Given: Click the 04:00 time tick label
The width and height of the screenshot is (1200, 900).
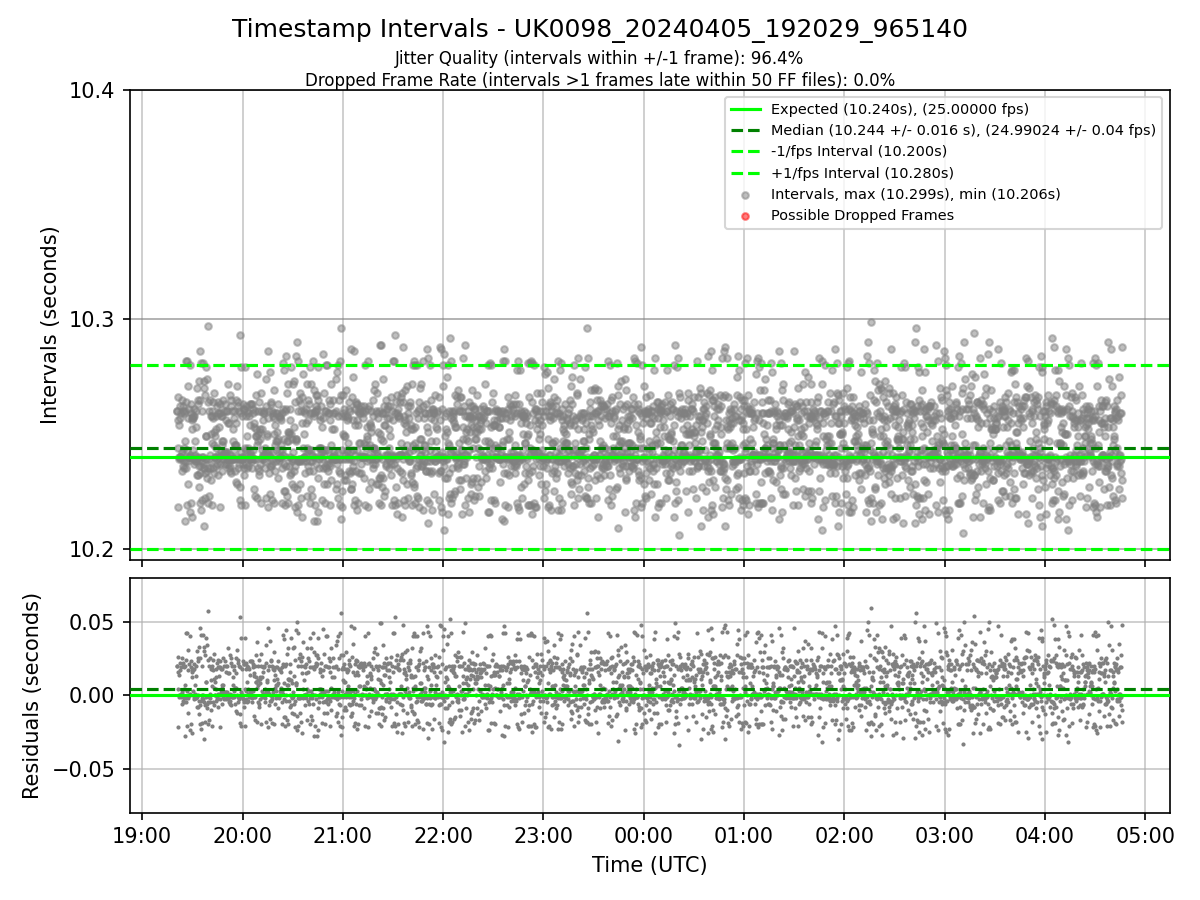Looking at the screenshot, I should click(1044, 835).
